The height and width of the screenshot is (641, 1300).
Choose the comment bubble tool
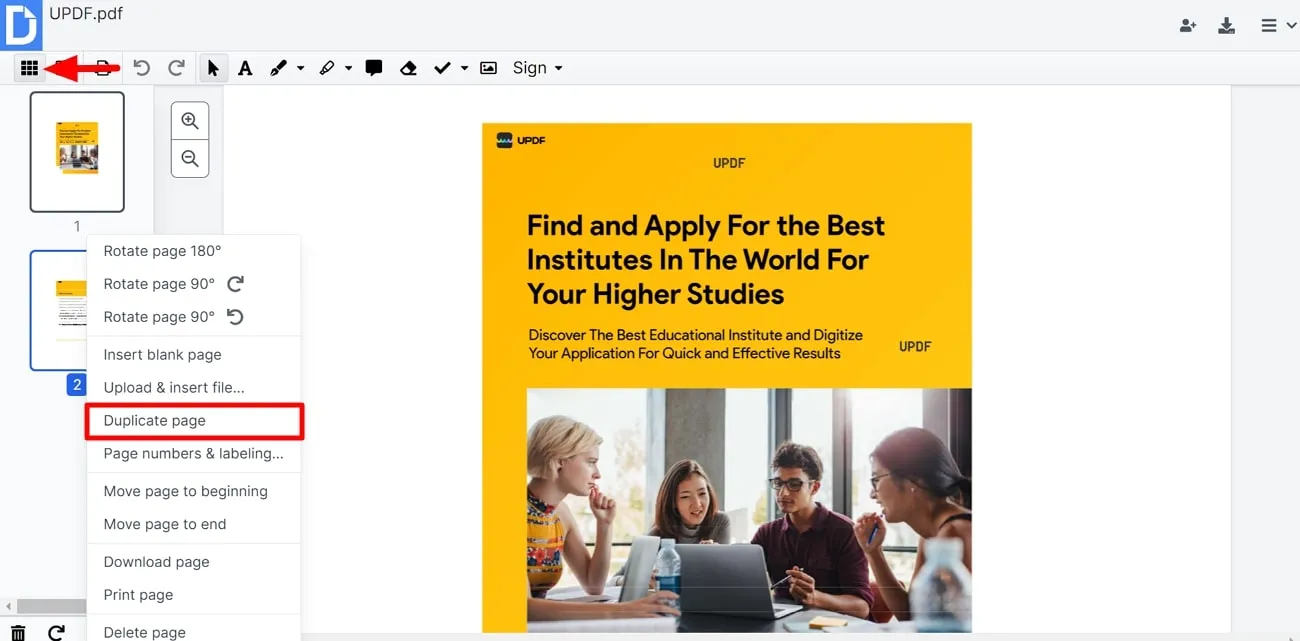pos(374,68)
